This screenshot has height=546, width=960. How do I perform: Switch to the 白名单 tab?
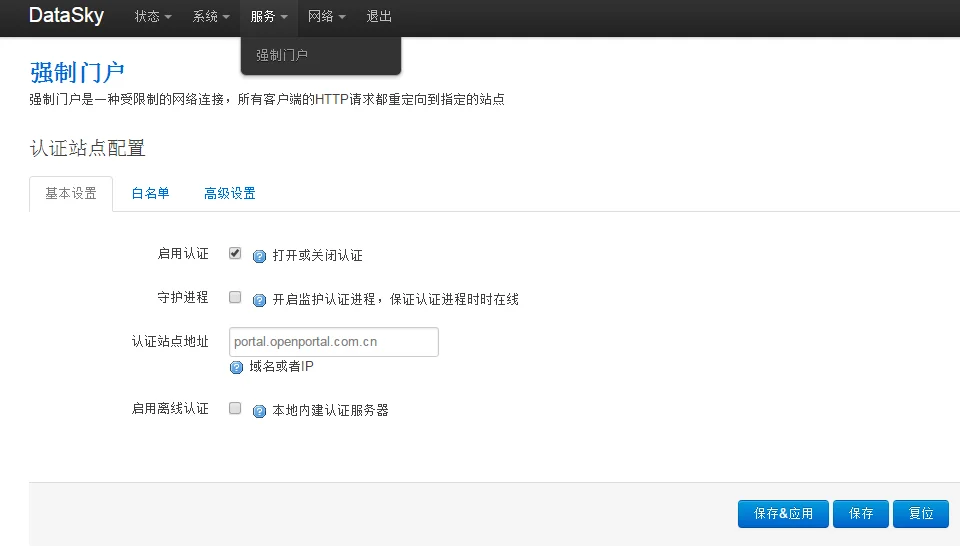(x=150, y=194)
